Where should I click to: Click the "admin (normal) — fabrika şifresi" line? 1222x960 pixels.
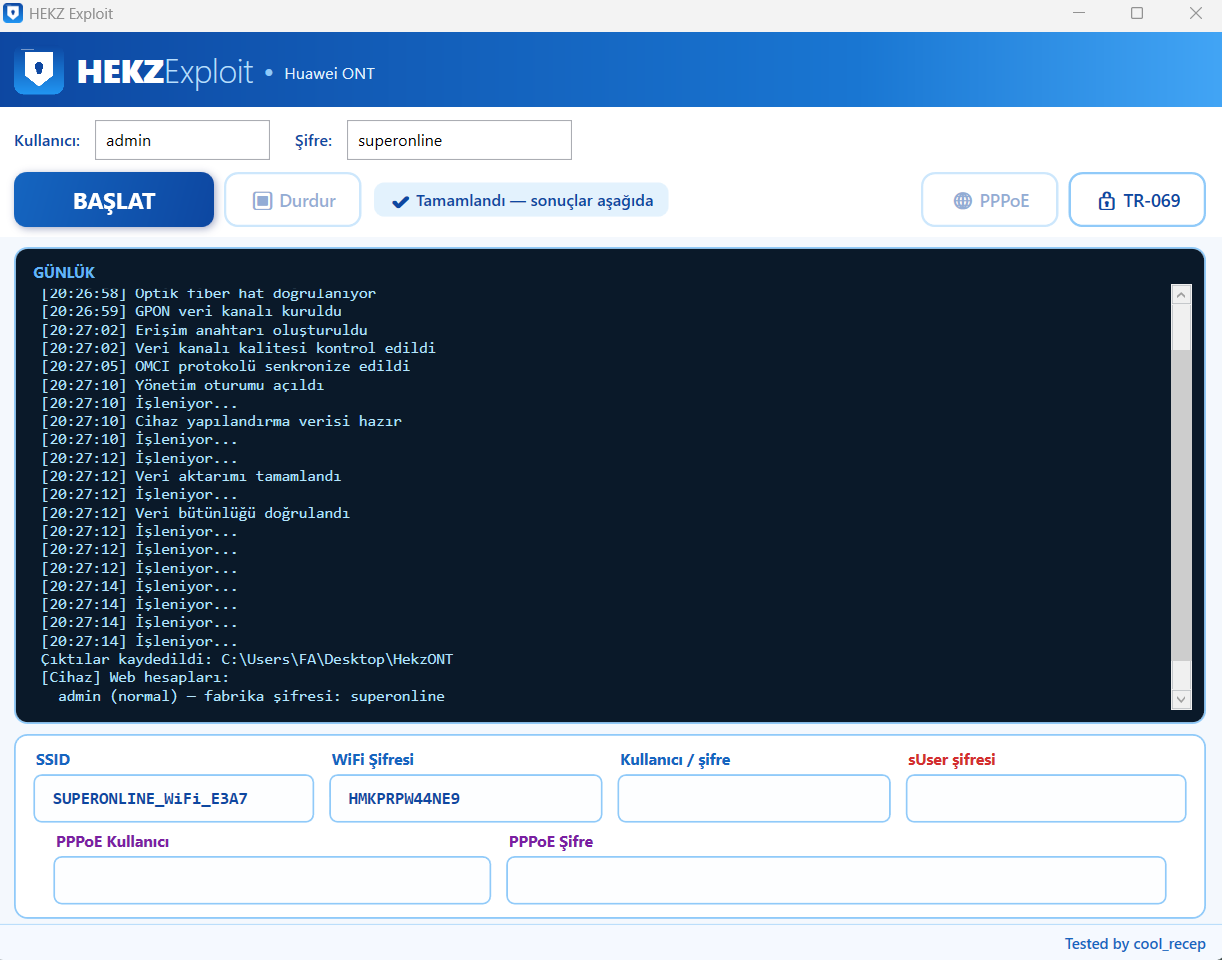pos(251,696)
